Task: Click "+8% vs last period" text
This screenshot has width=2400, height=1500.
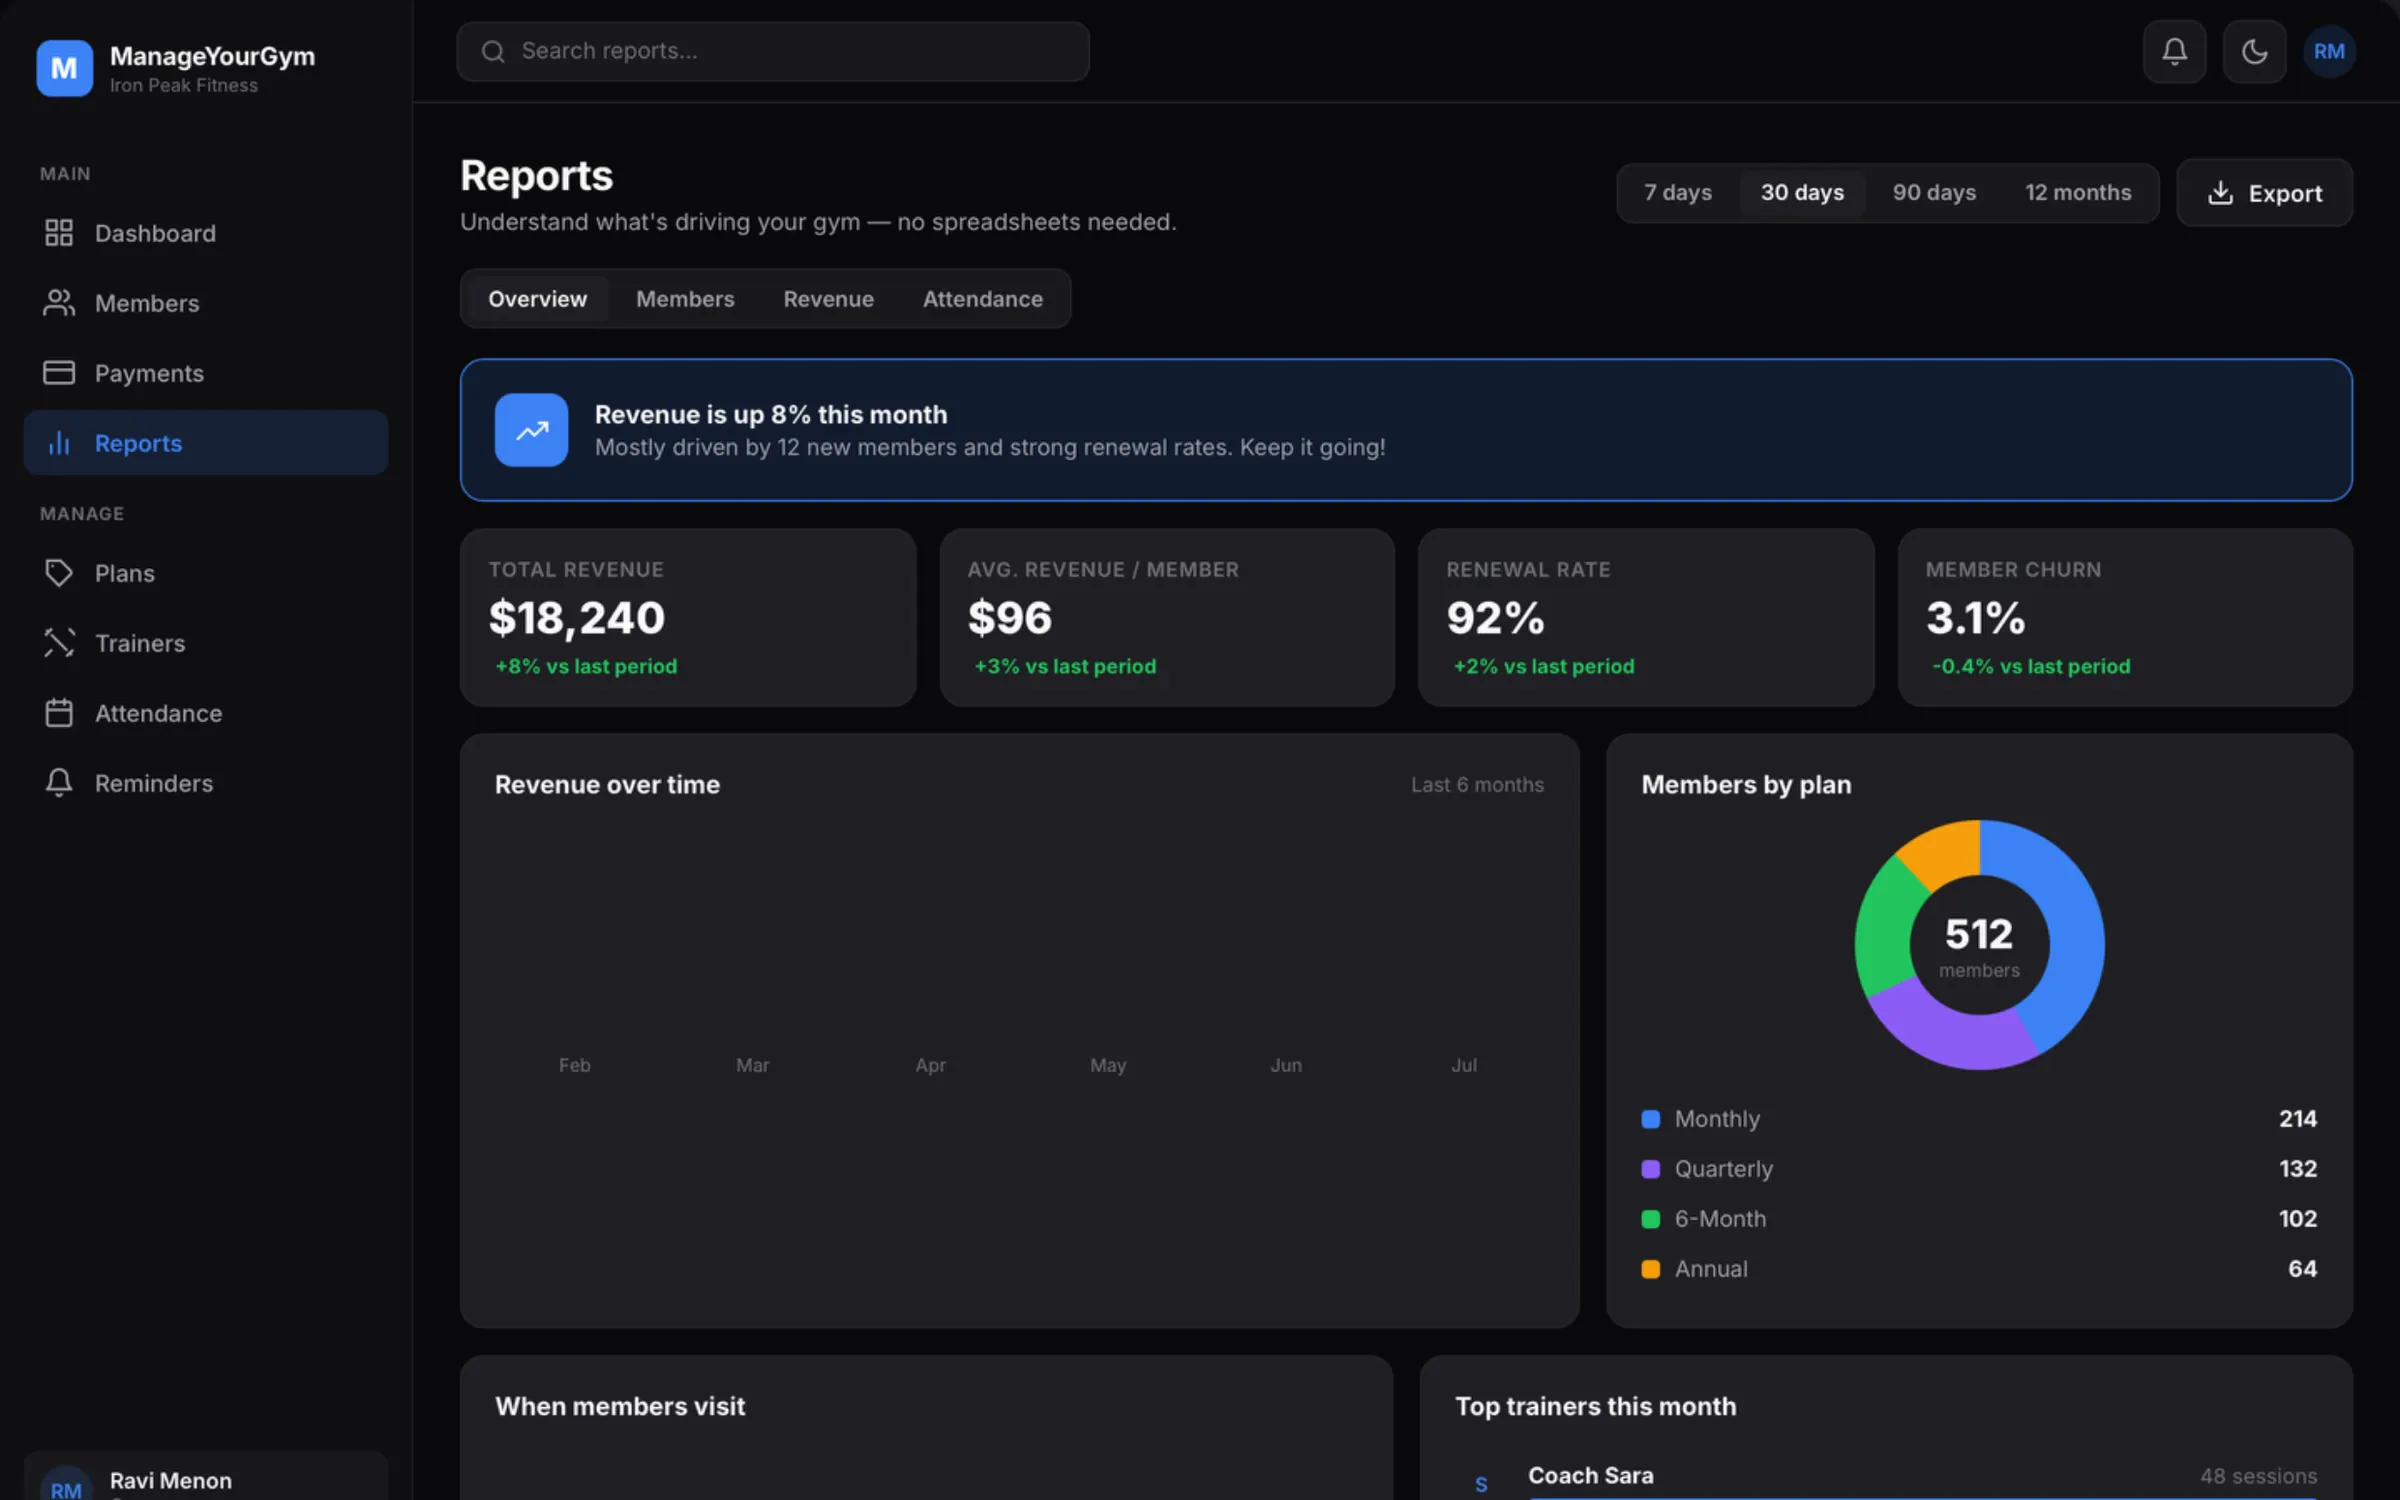Action: (x=586, y=666)
